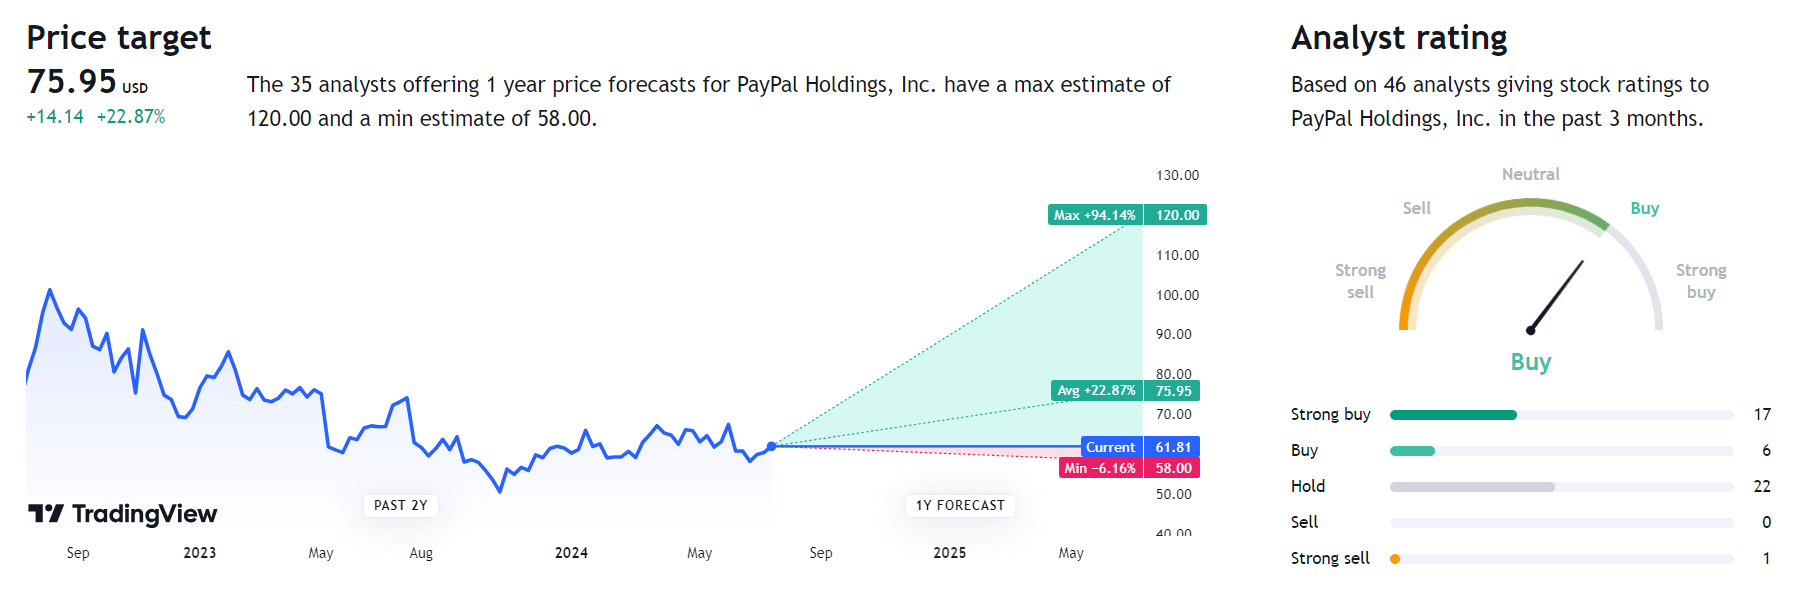1802x610 pixels.
Task: Click the gauge needle on the rating dial
Action: (x=1557, y=296)
